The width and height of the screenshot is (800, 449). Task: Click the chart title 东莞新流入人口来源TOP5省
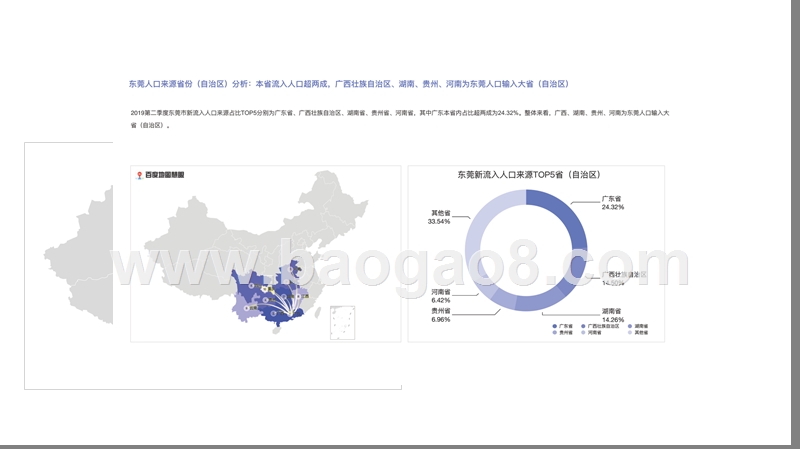click(529, 174)
